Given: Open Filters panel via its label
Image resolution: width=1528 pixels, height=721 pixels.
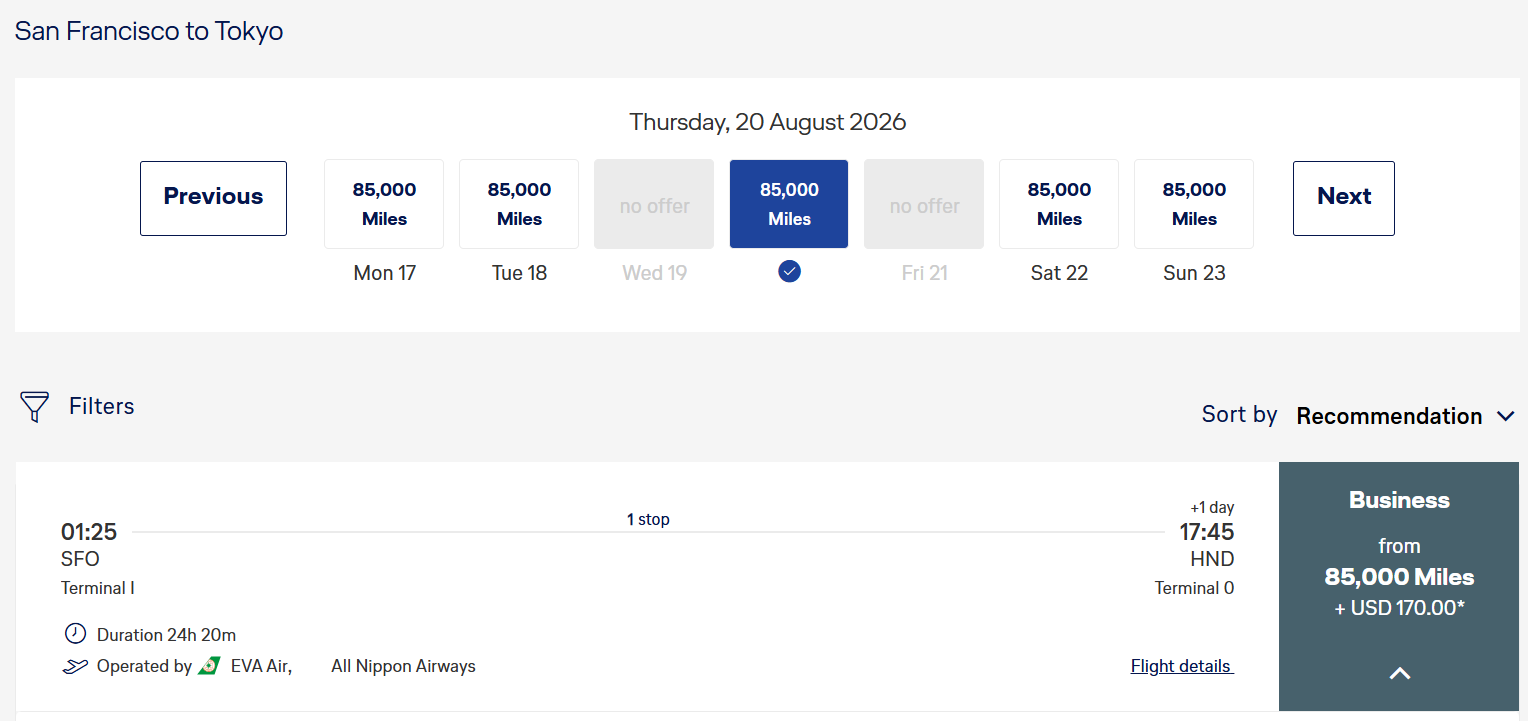Looking at the screenshot, I should (101, 406).
